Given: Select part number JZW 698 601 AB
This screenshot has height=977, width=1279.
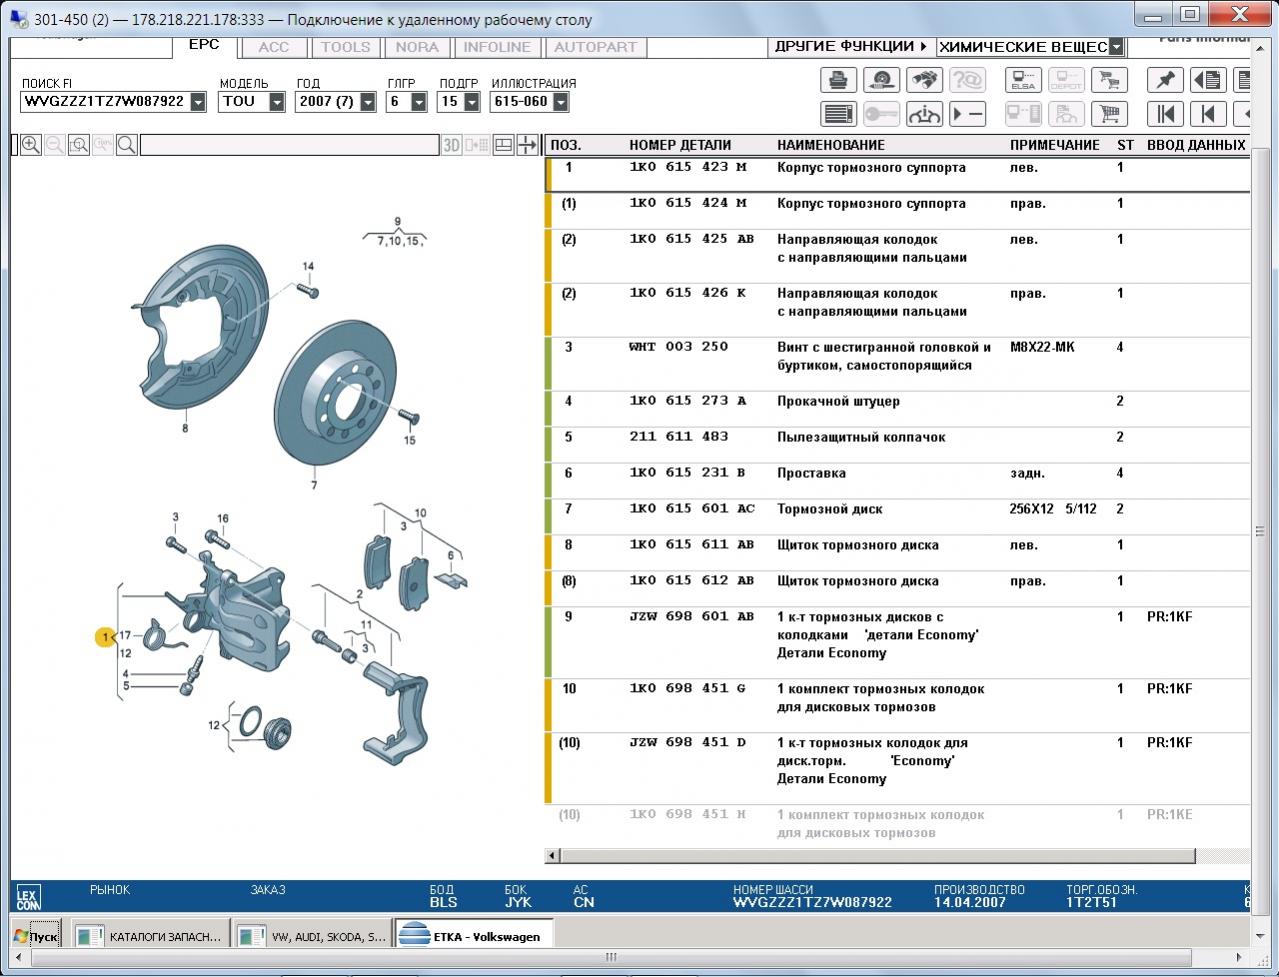Looking at the screenshot, I should click(x=692, y=617).
